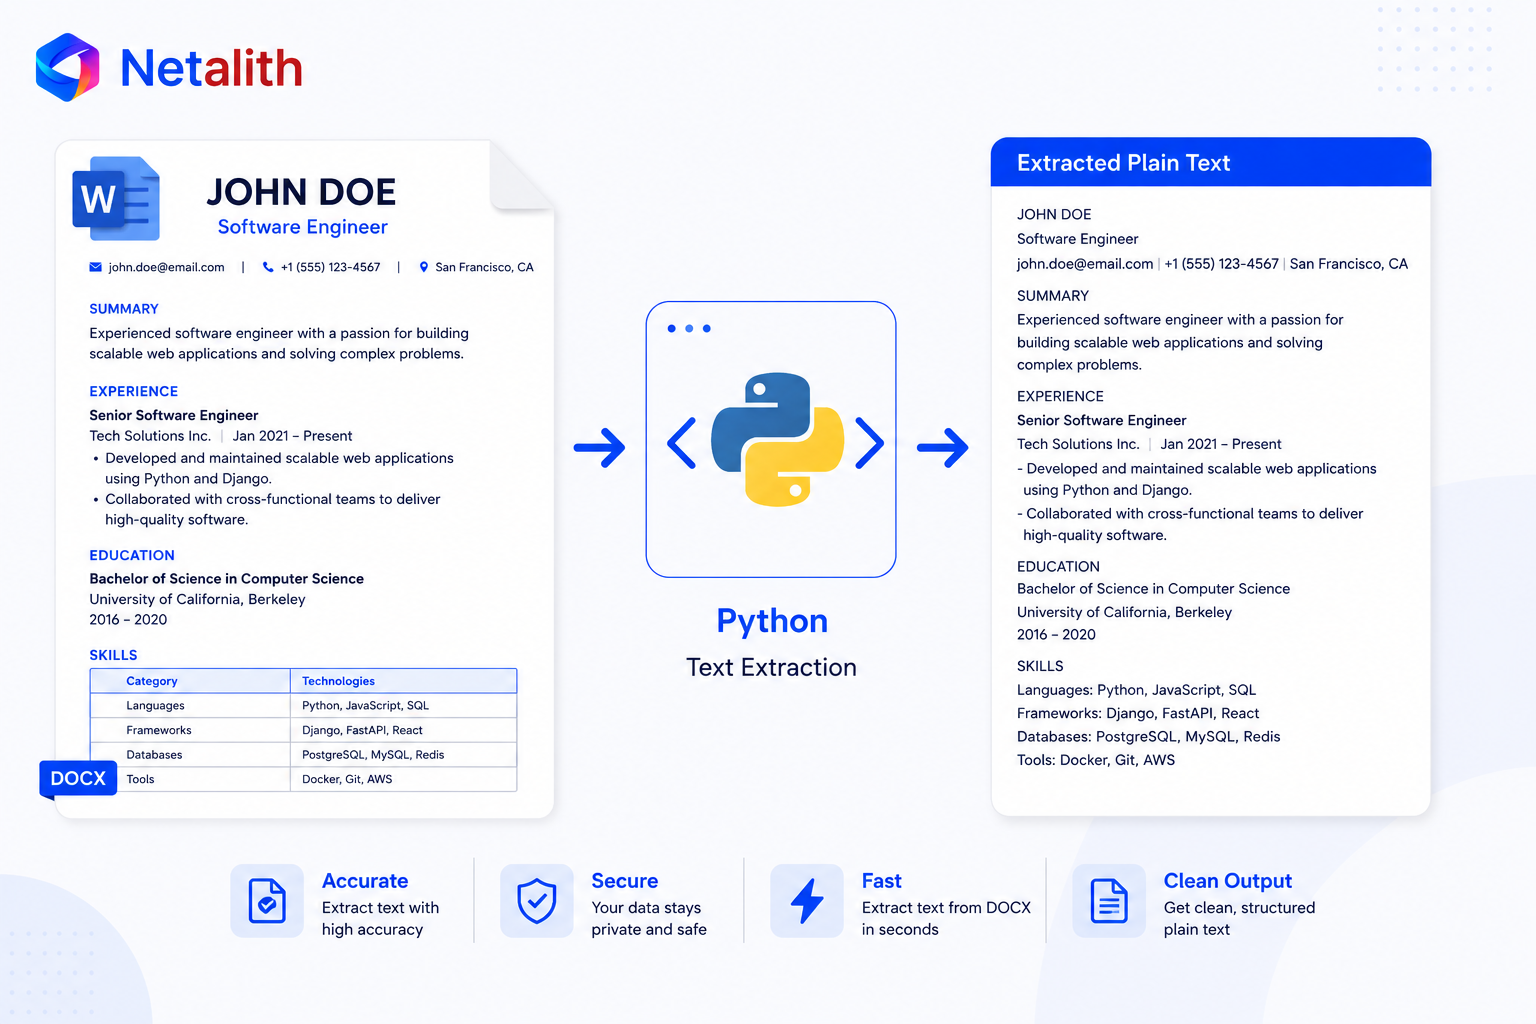The height and width of the screenshot is (1024, 1536).
Task: Click the Category table header cell
Action: click(x=190, y=681)
